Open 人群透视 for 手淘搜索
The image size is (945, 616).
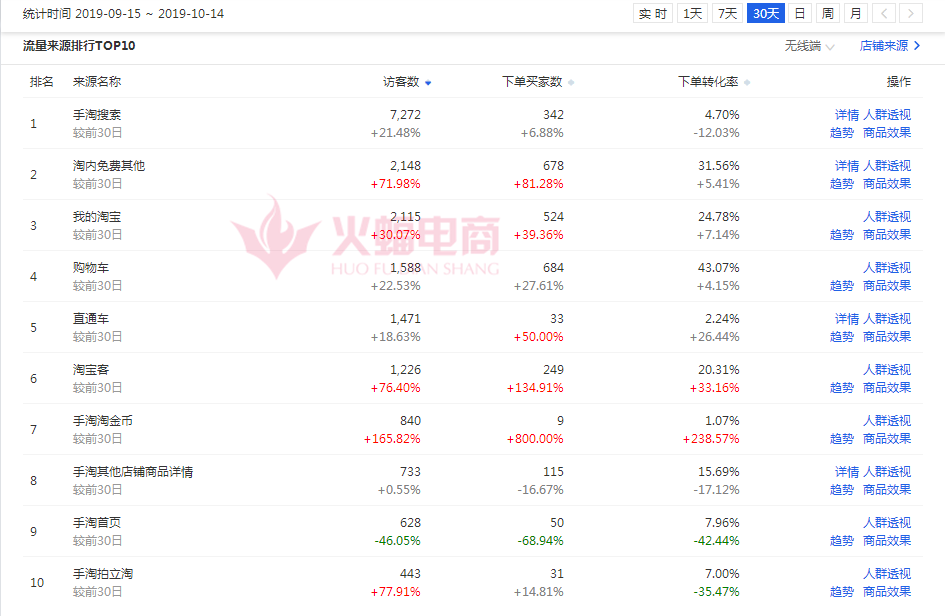887,115
